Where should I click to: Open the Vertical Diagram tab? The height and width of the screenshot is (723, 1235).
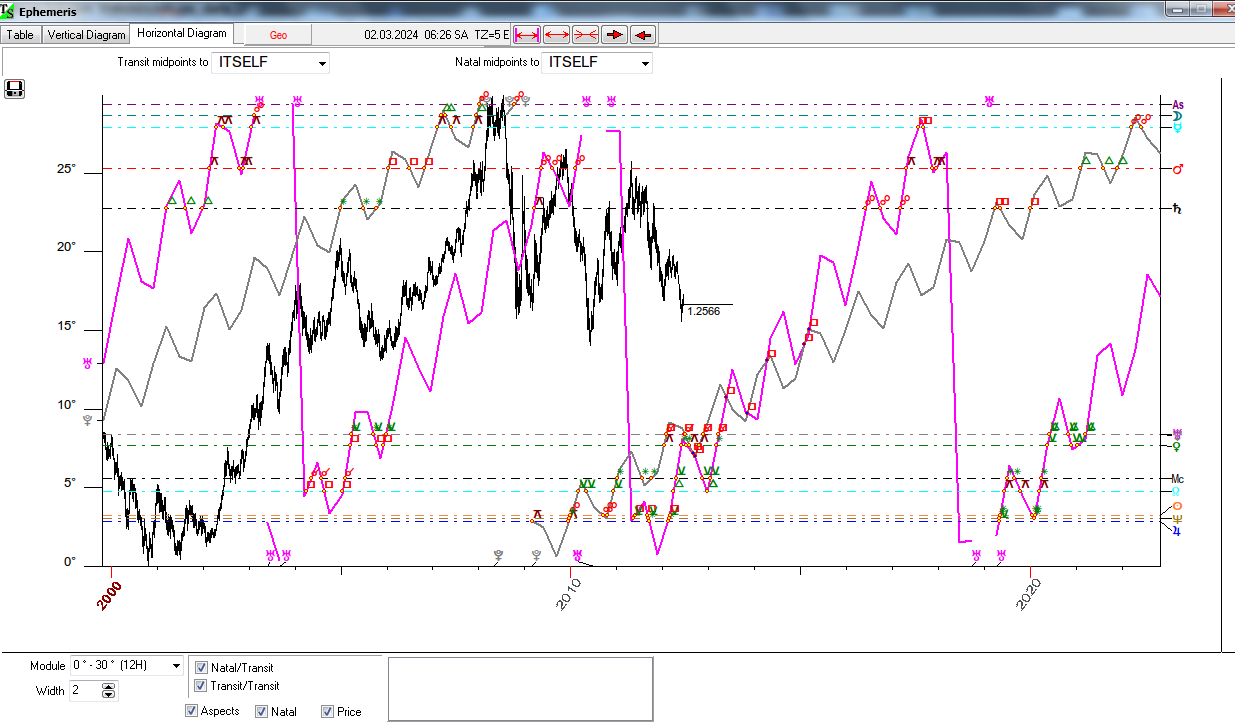tap(87, 35)
